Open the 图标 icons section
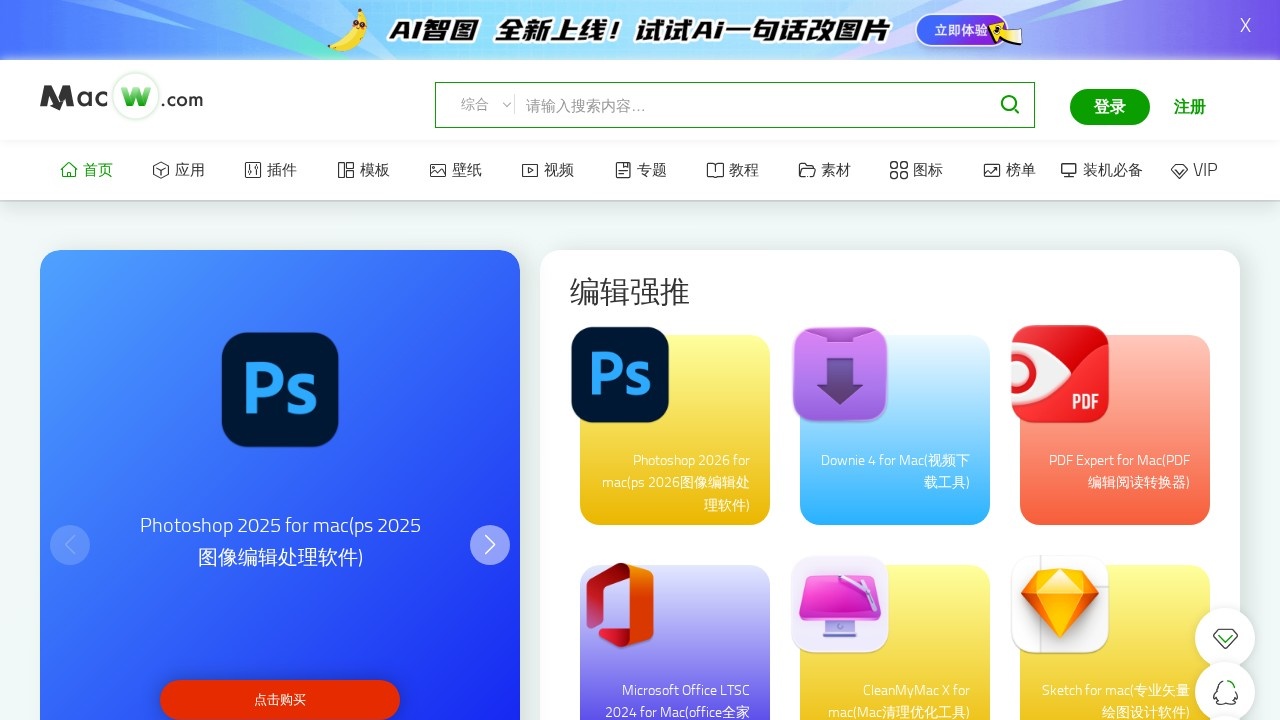Image resolution: width=1280 pixels, height=720 pixels. (897, 170)
